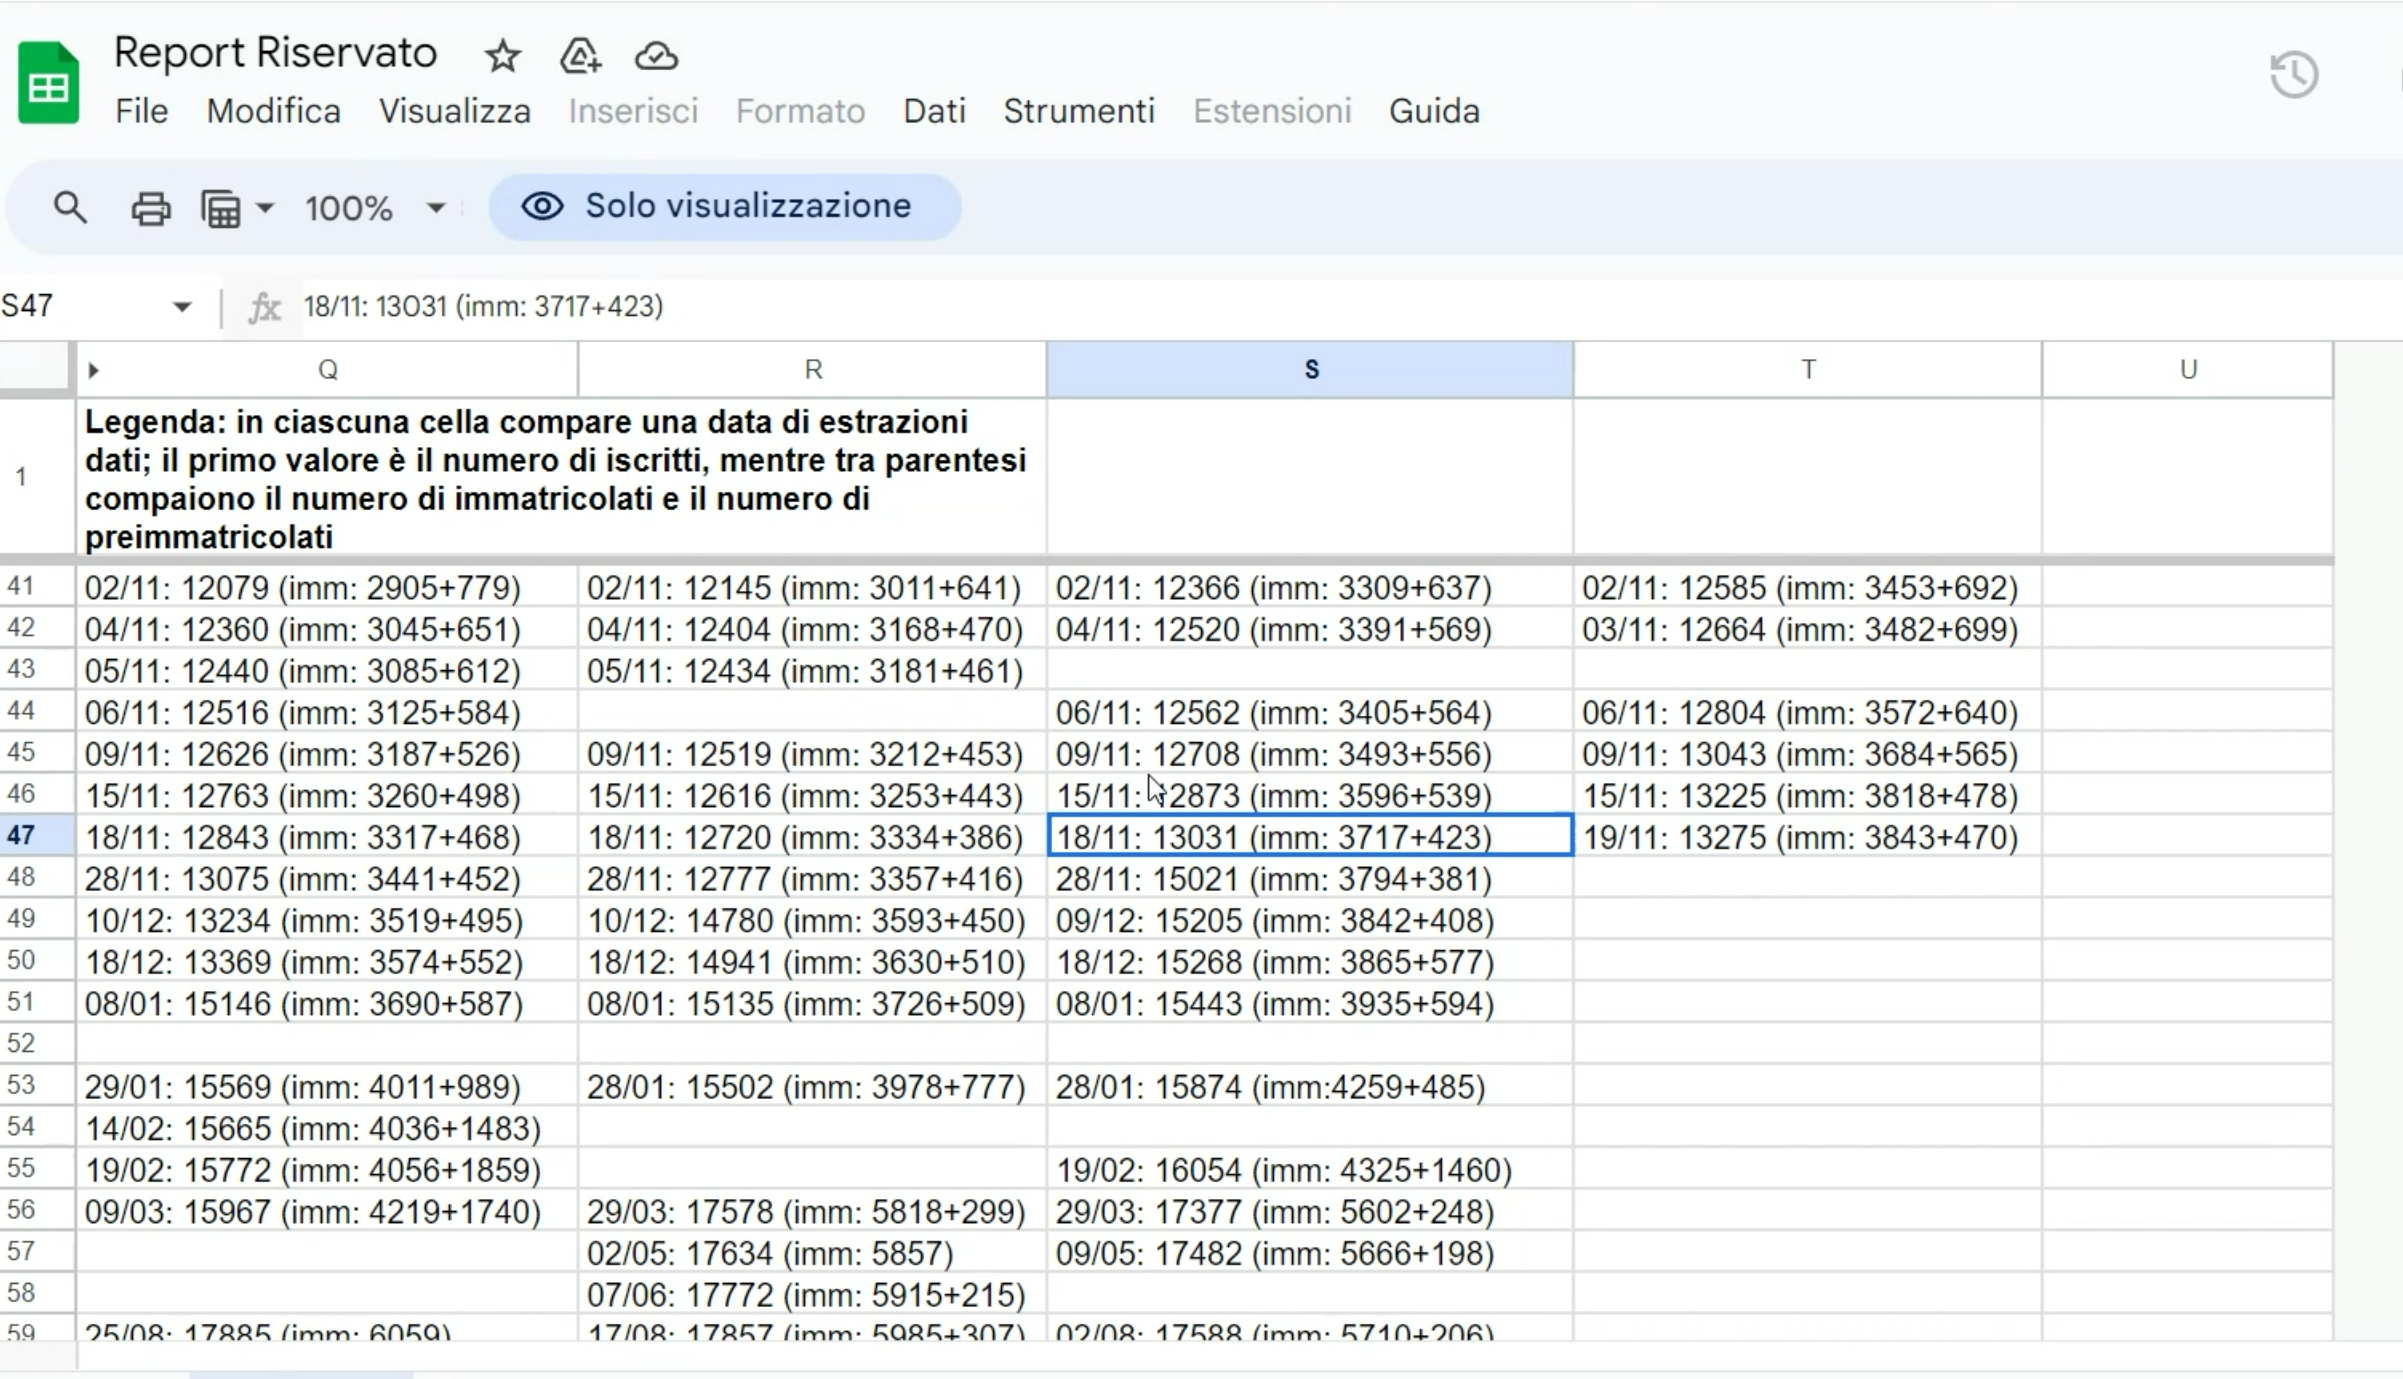Select cell 28/11: 15021 (imm: 3794+381)
The height and width of the screenshot is (1379, 2403).
tap(1310, 879)
